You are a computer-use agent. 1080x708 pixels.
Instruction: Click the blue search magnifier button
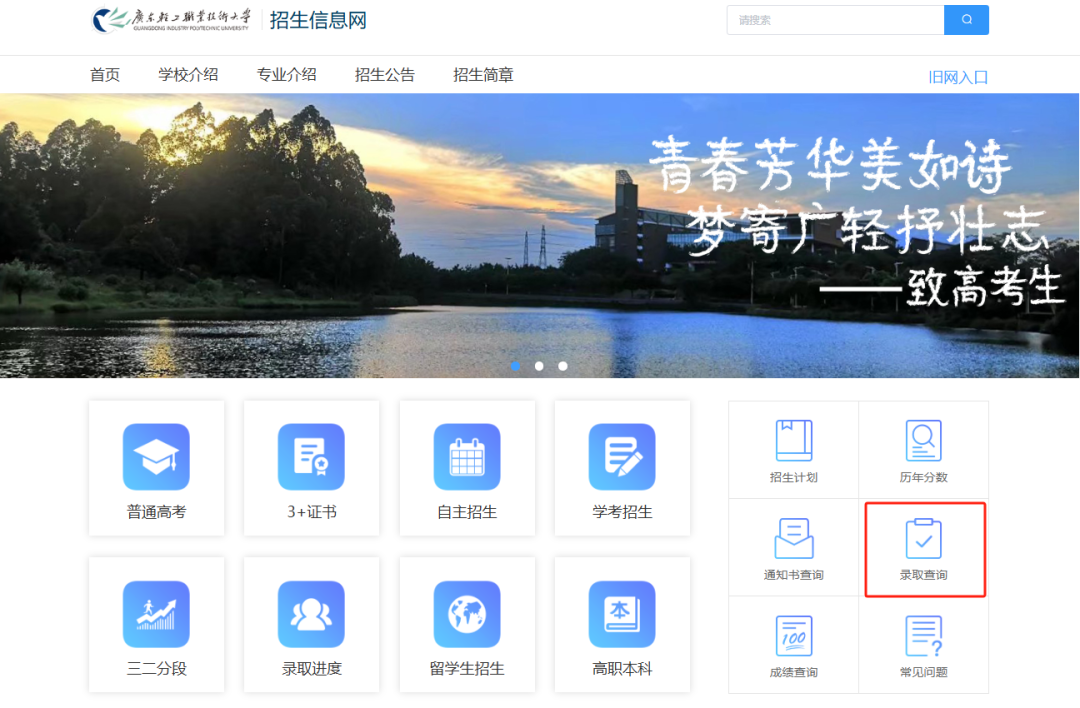[x=966, y=20]
